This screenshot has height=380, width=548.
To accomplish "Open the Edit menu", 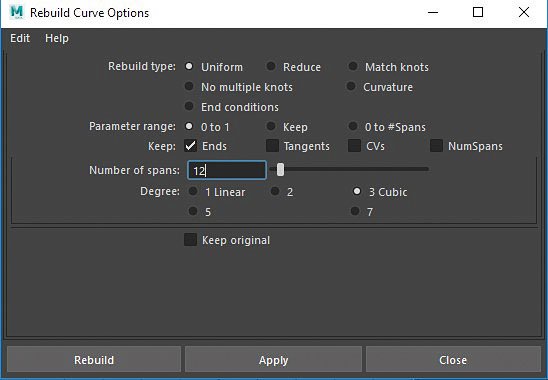I will point(20,38).
